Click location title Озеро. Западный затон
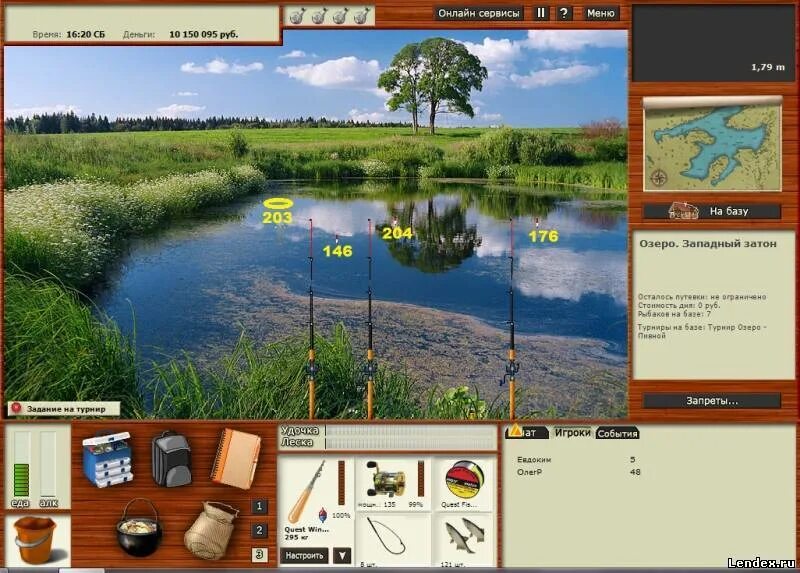 coord(708,244)
